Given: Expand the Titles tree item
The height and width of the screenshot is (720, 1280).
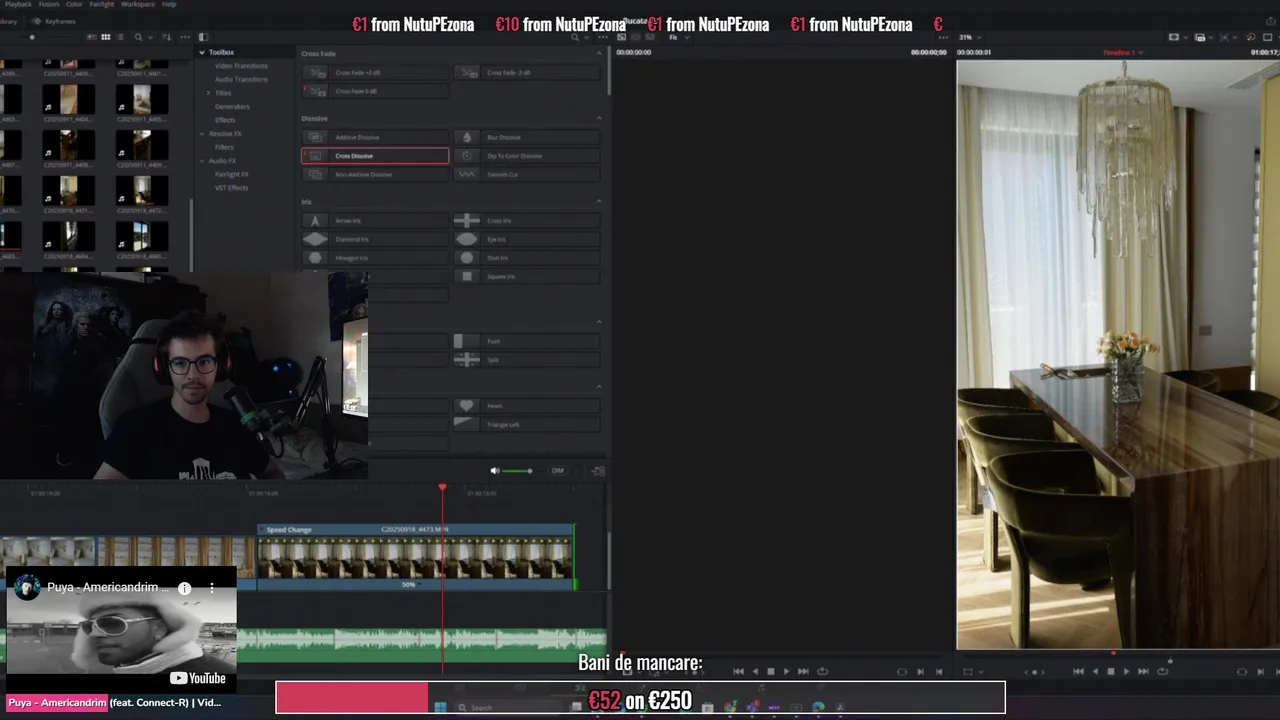Looking at the screenshot, I should [209, 93].
